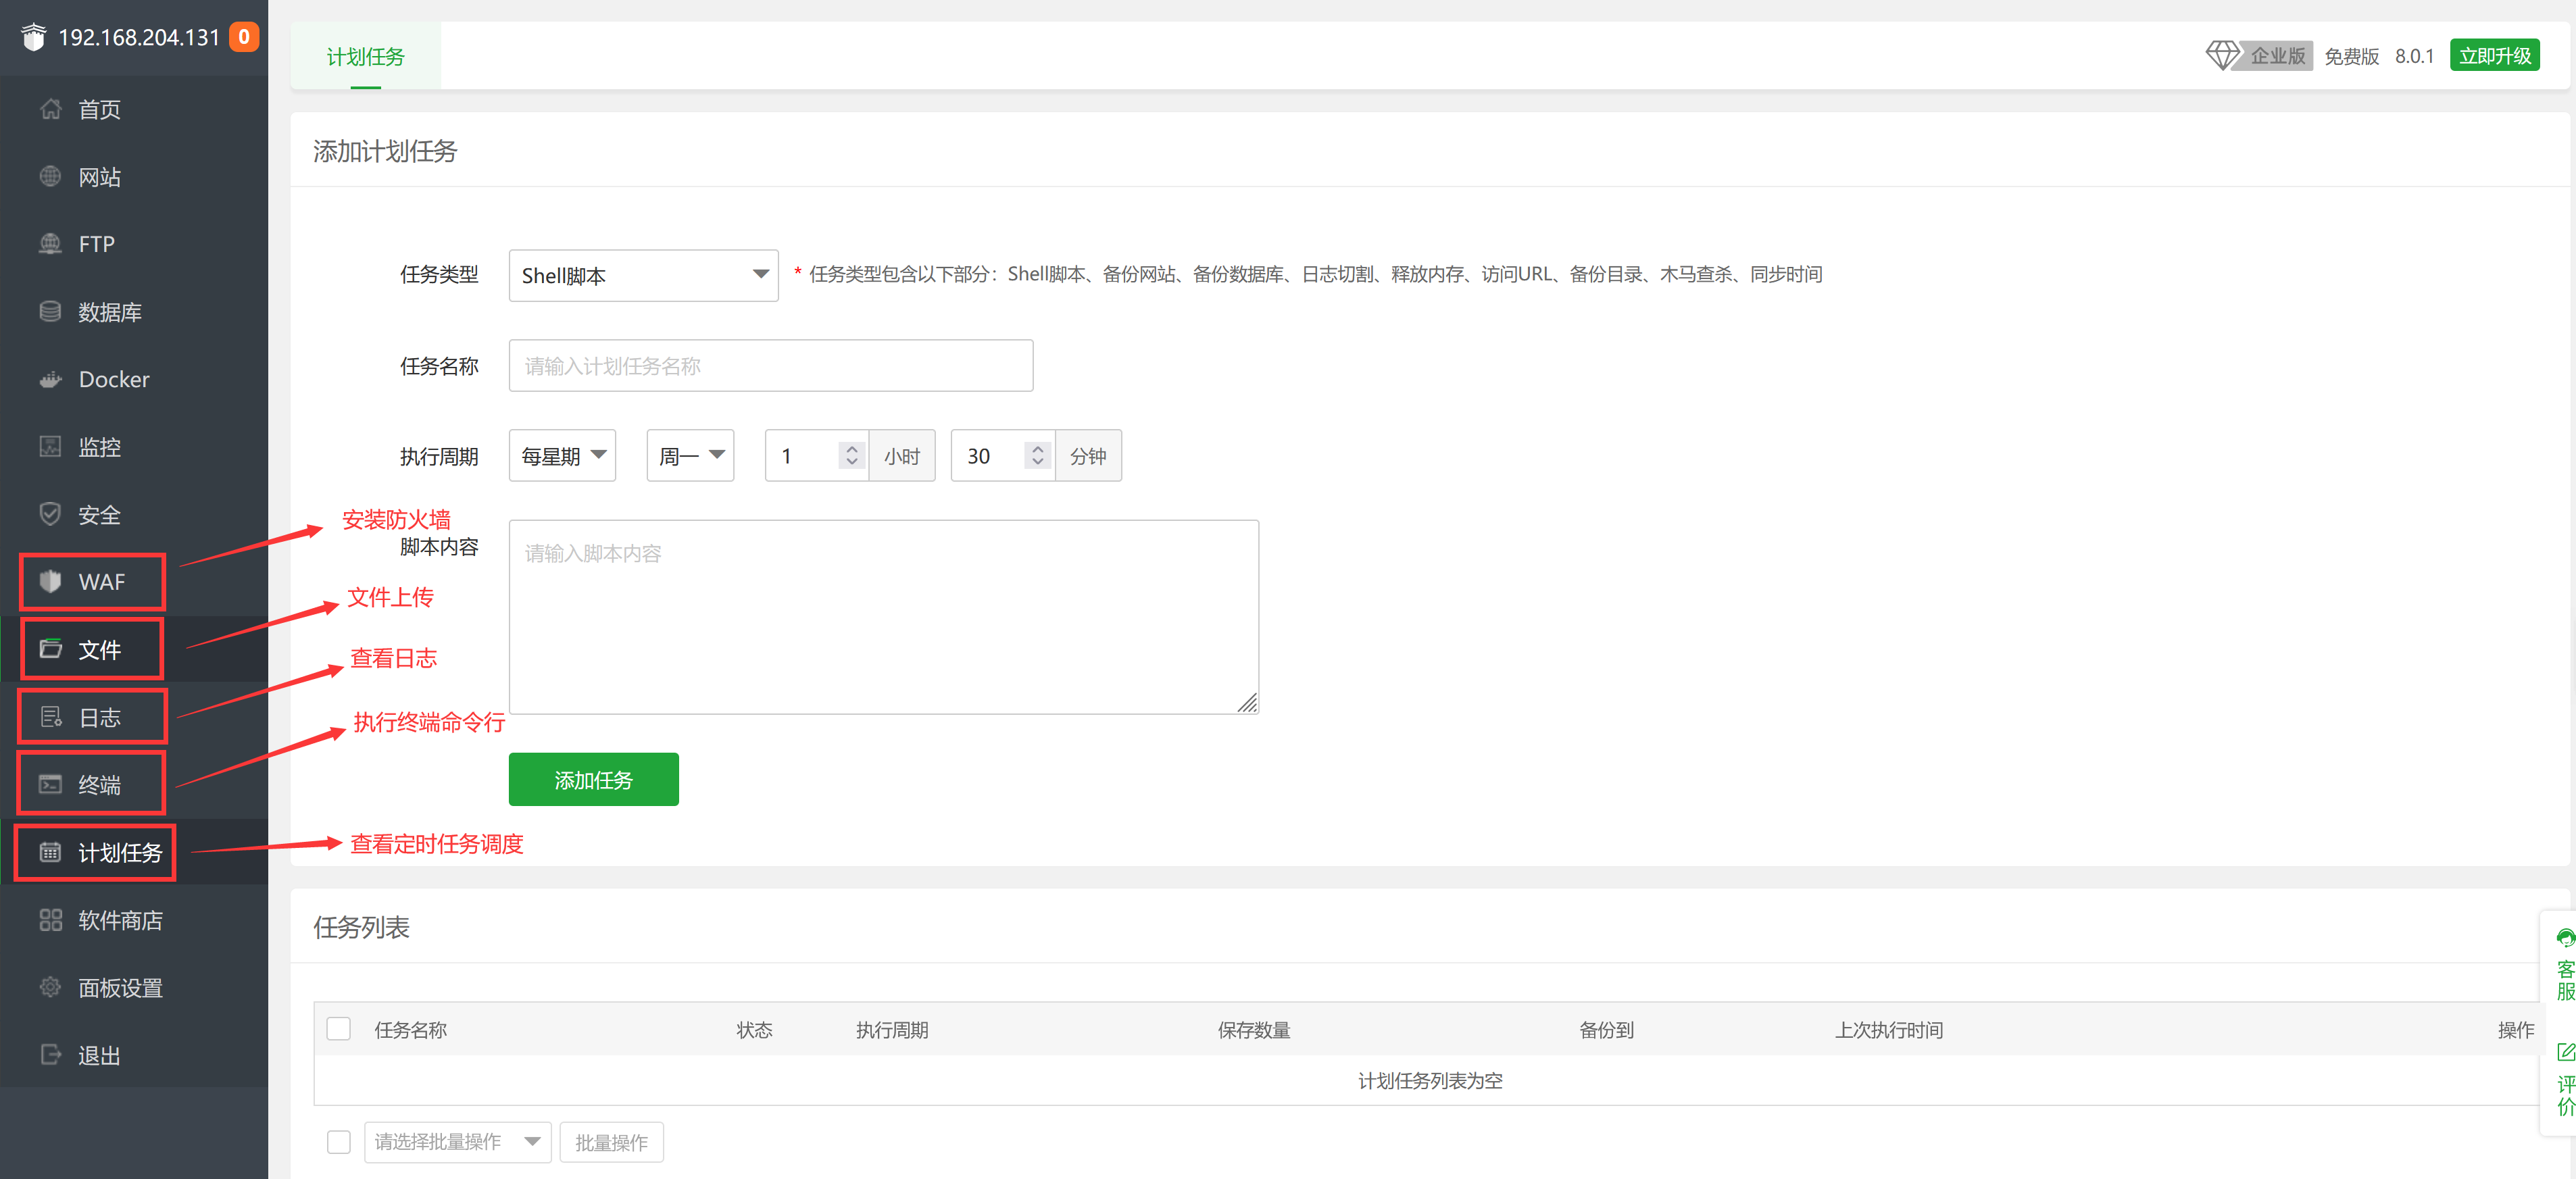Select the 计划任务 tab at top

coord(365,57)
